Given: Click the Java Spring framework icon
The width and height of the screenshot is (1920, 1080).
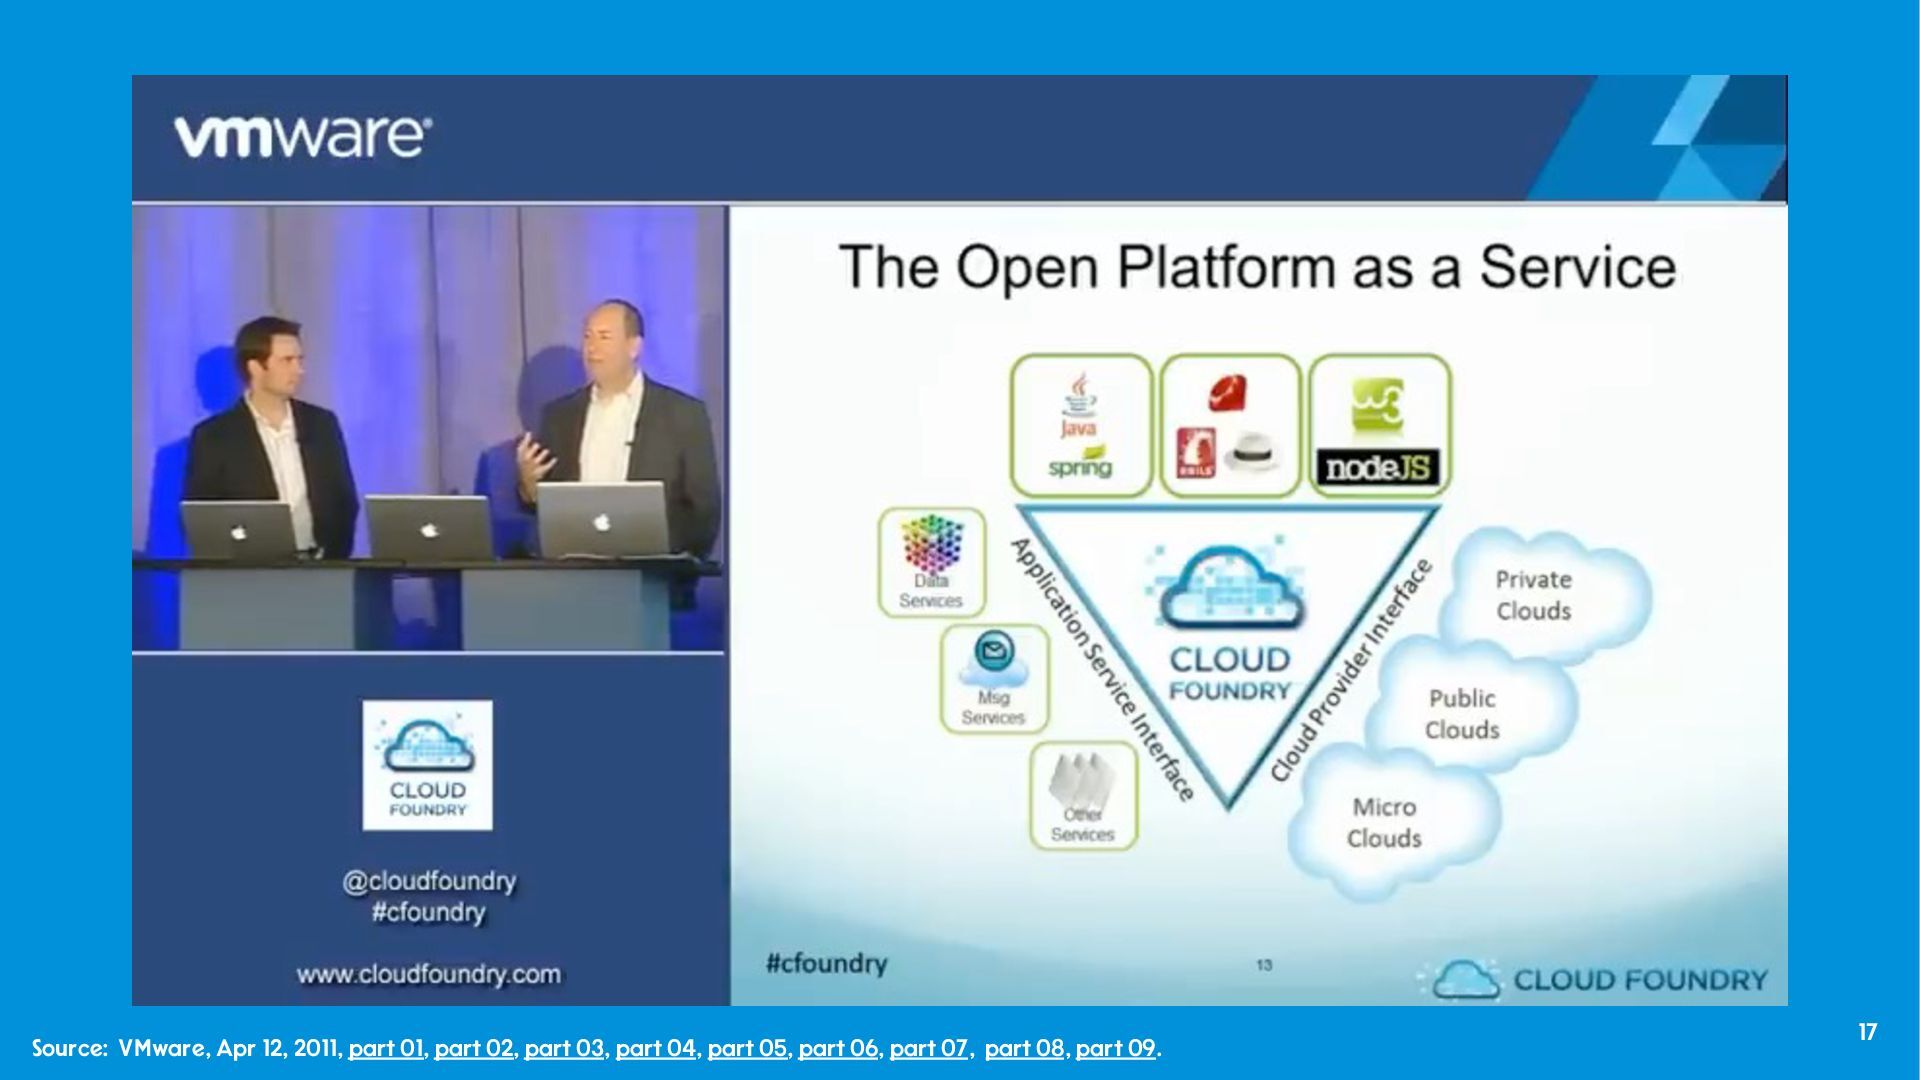Looking at the screenshot, I should [1080, 426].
